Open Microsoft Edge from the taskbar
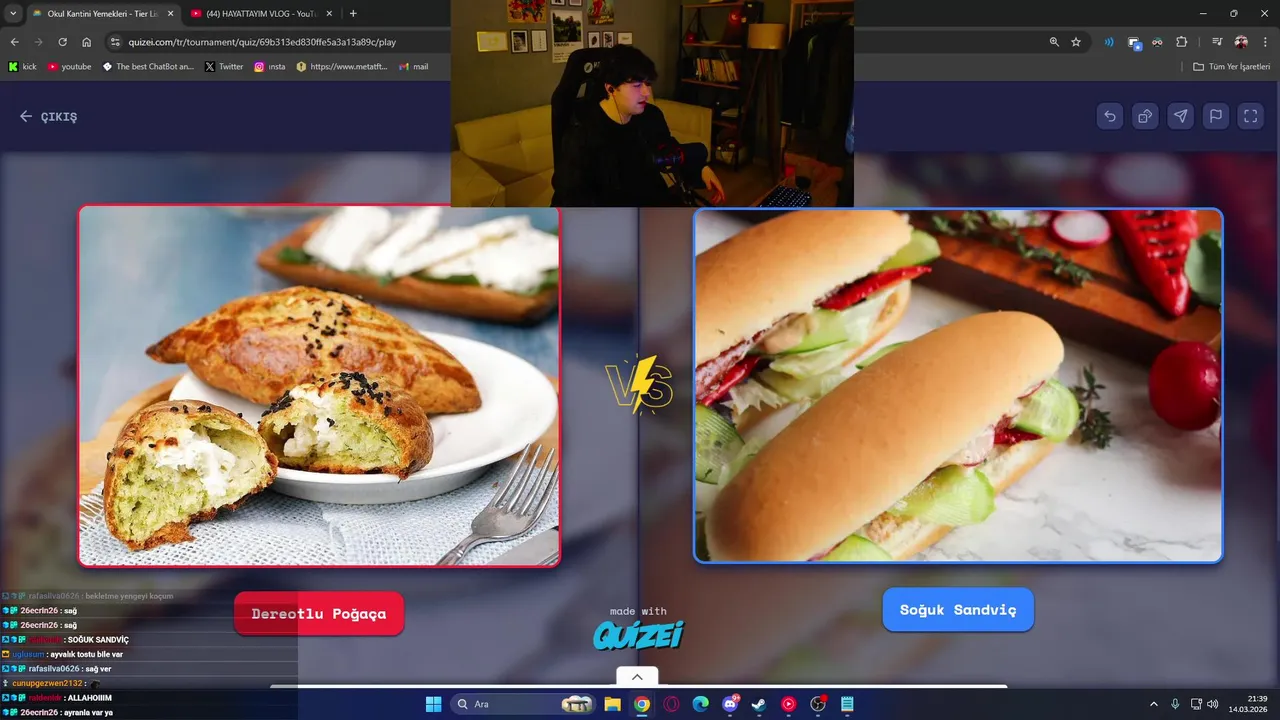The image size is (1280, 720). pyautogui.click(x=700, y=704)
